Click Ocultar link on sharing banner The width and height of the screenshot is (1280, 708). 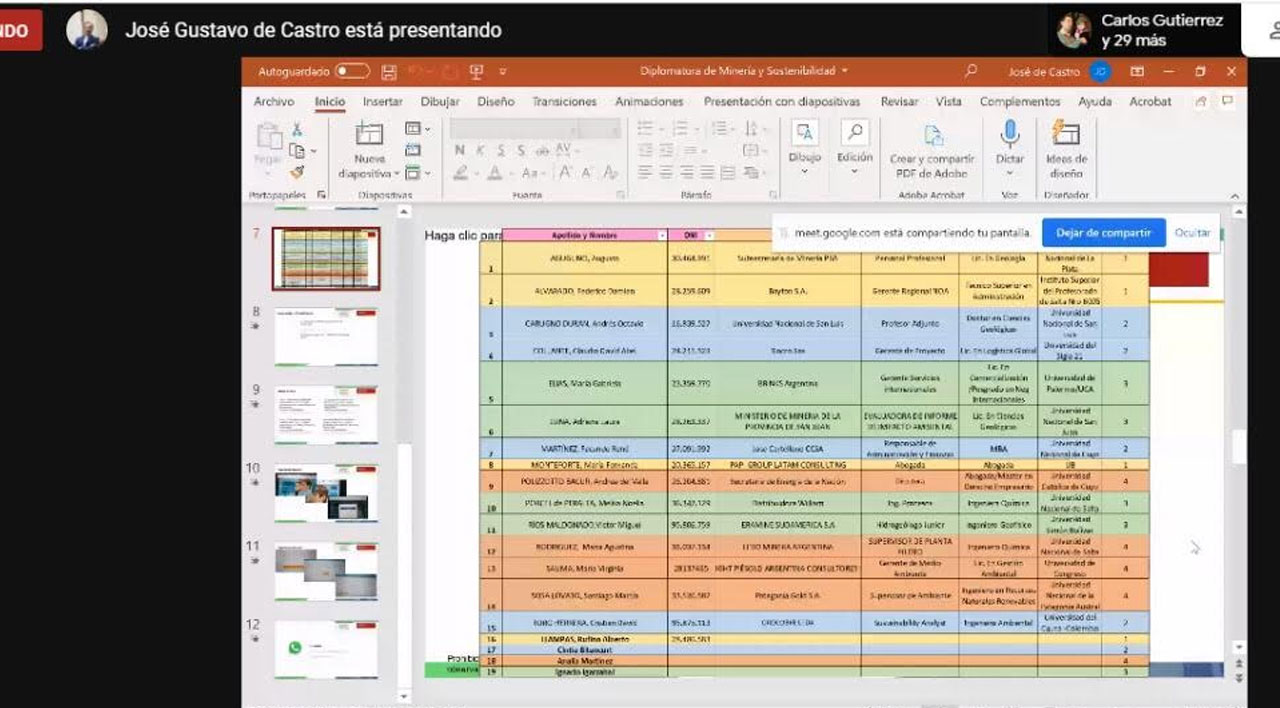click(1192, 233)
